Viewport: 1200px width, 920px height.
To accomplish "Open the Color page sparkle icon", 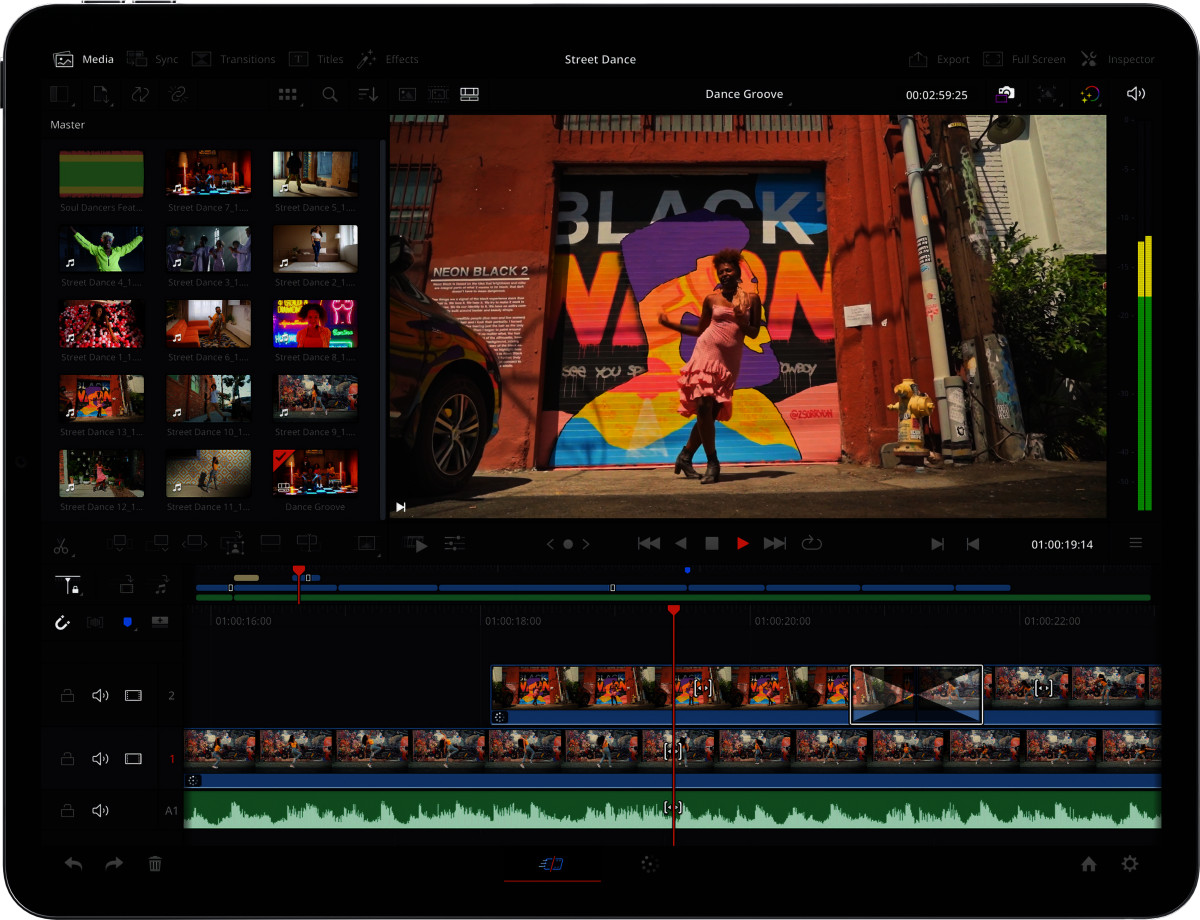I will click(x=649, y=864).
